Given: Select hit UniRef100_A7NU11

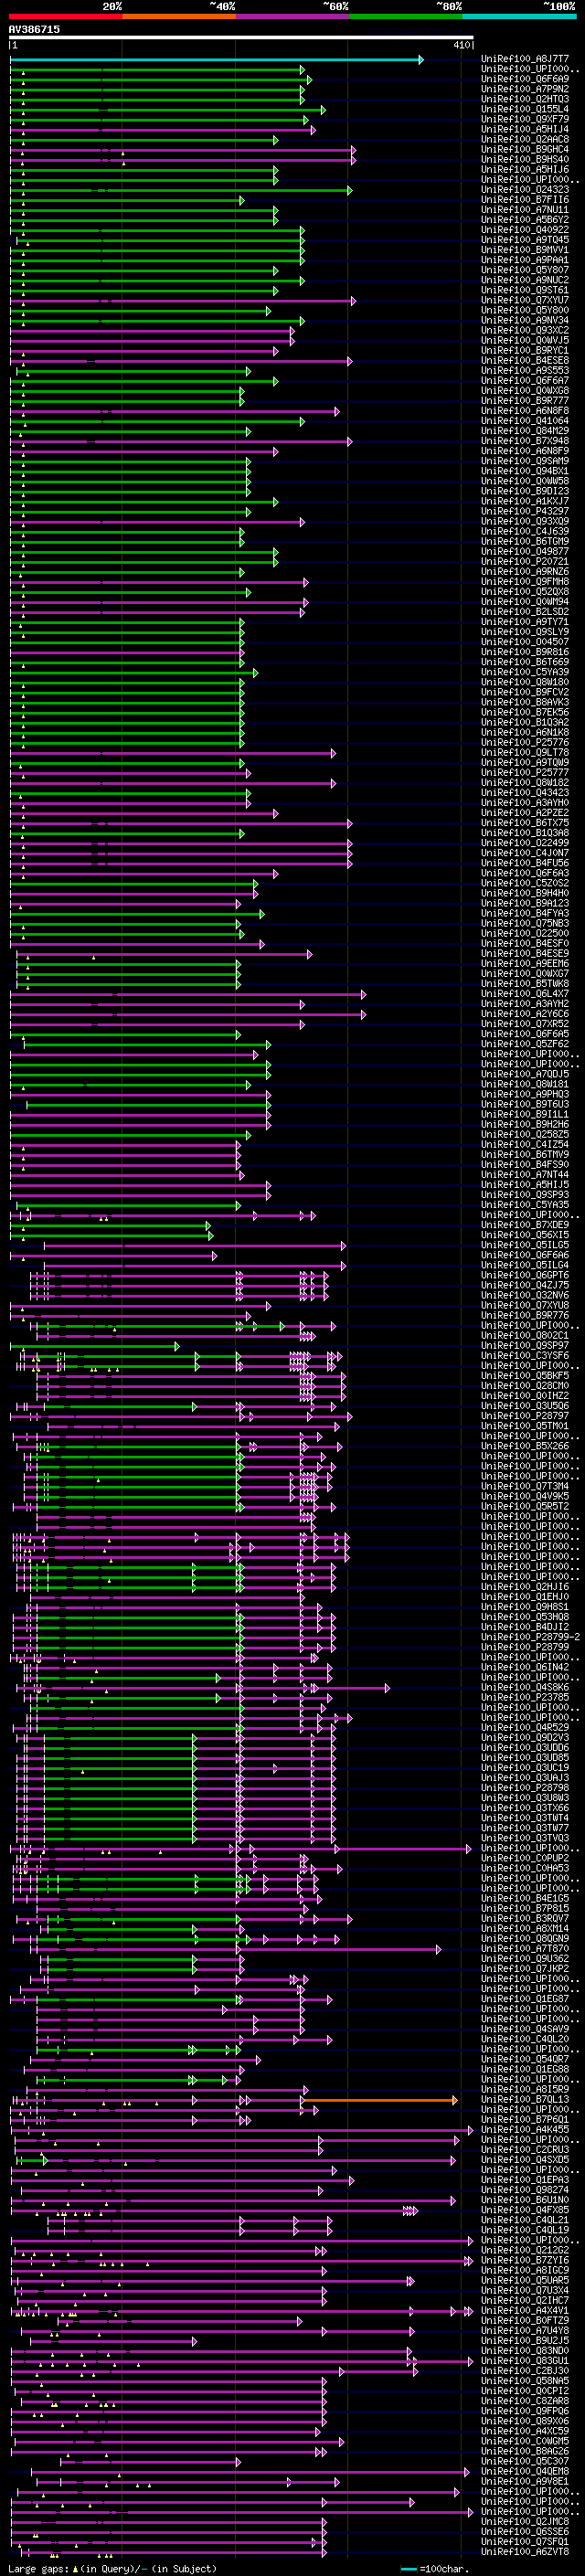Looking at the screenshot, I should pyautogui.click(x=525, y=209).
